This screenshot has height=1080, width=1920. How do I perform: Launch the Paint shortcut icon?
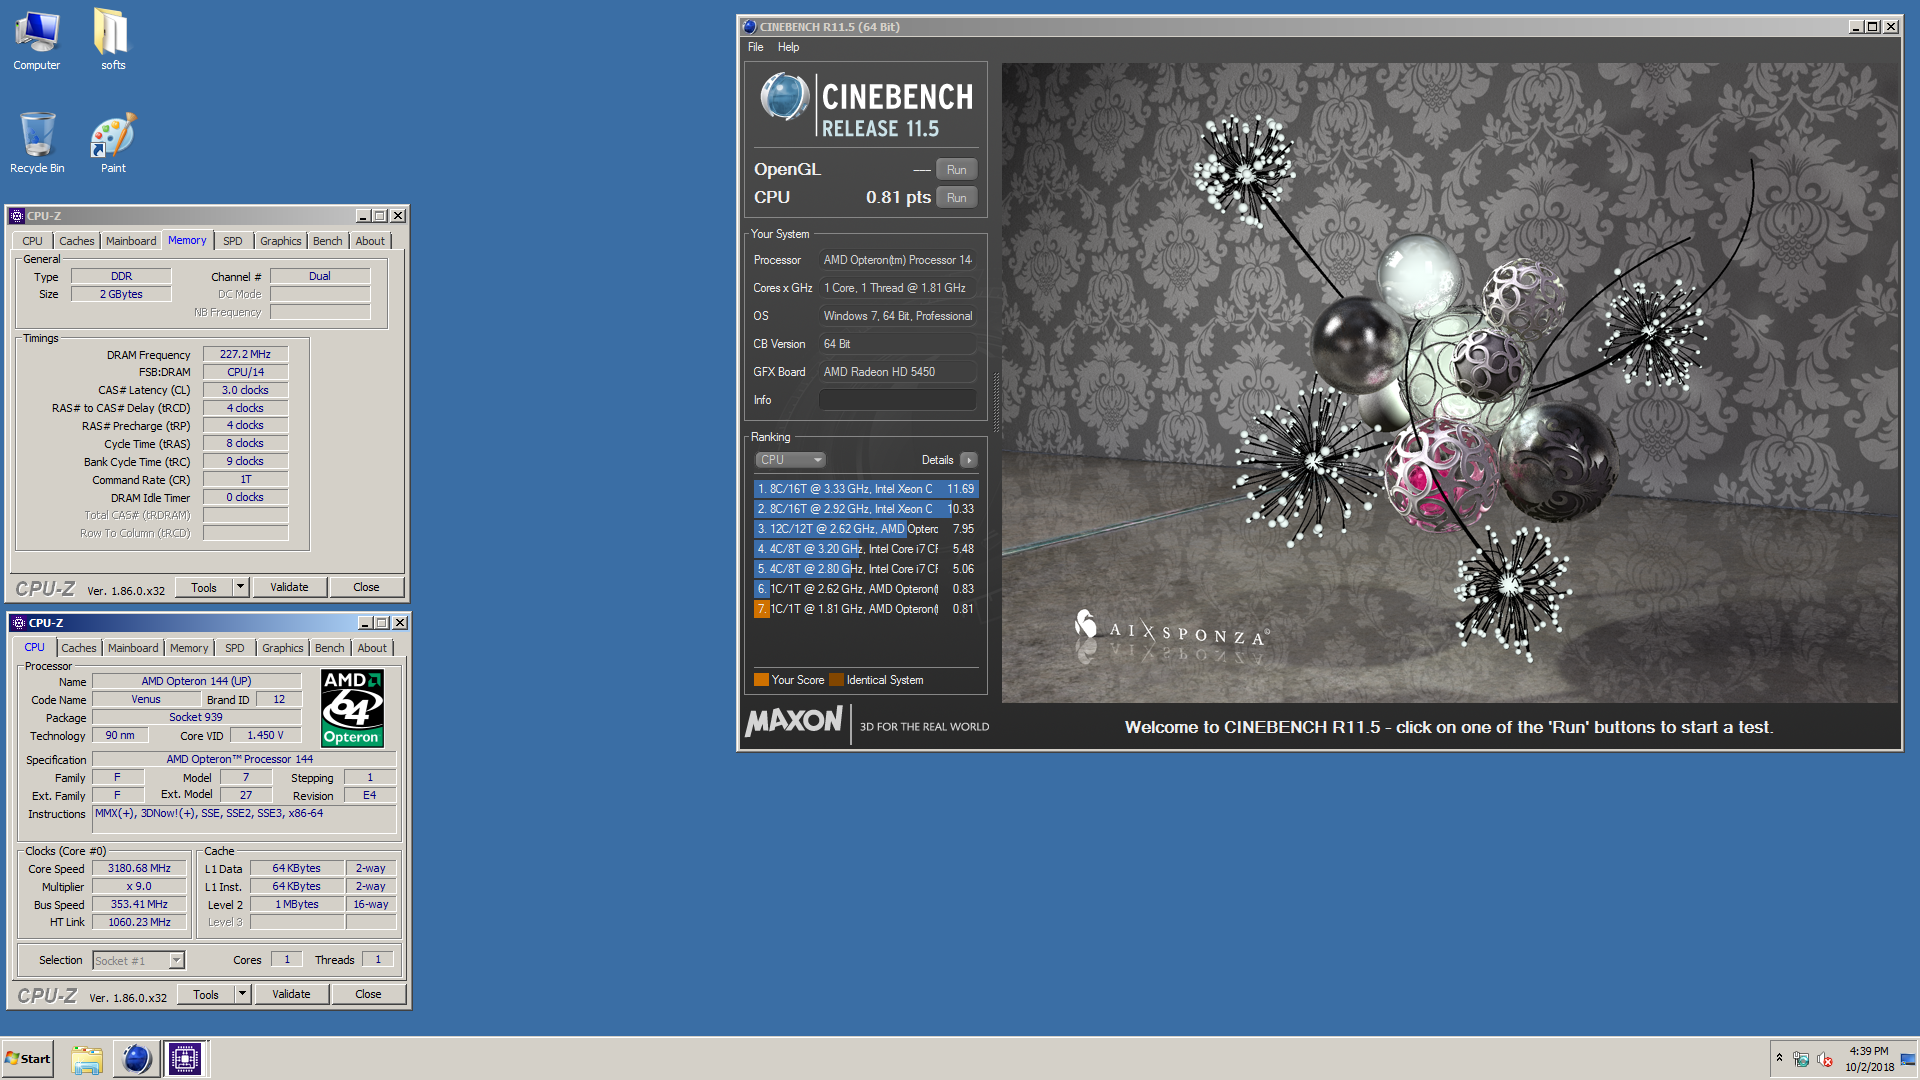(113, 142)
